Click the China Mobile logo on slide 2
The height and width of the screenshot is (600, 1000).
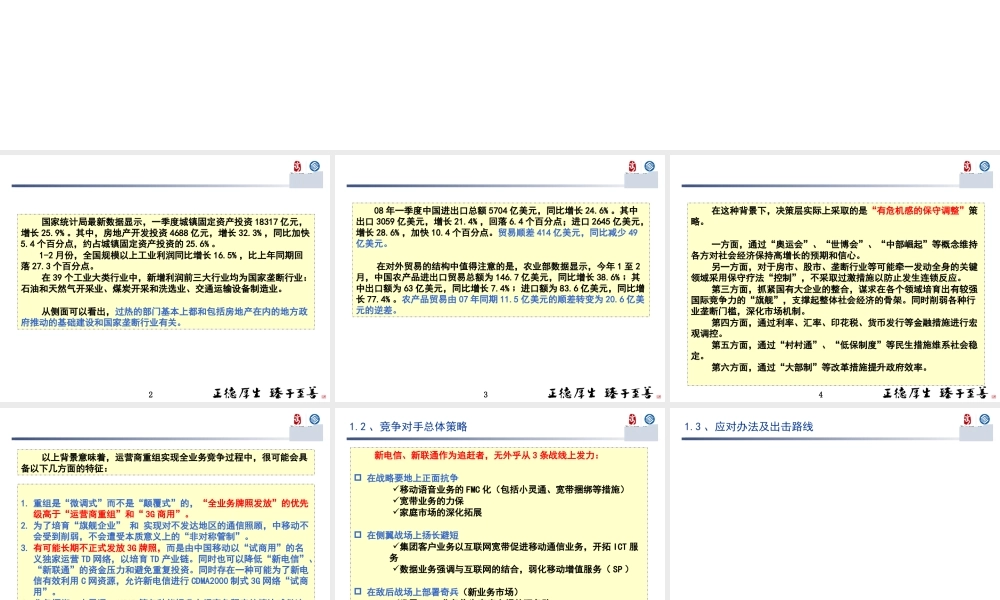point(314,166)
